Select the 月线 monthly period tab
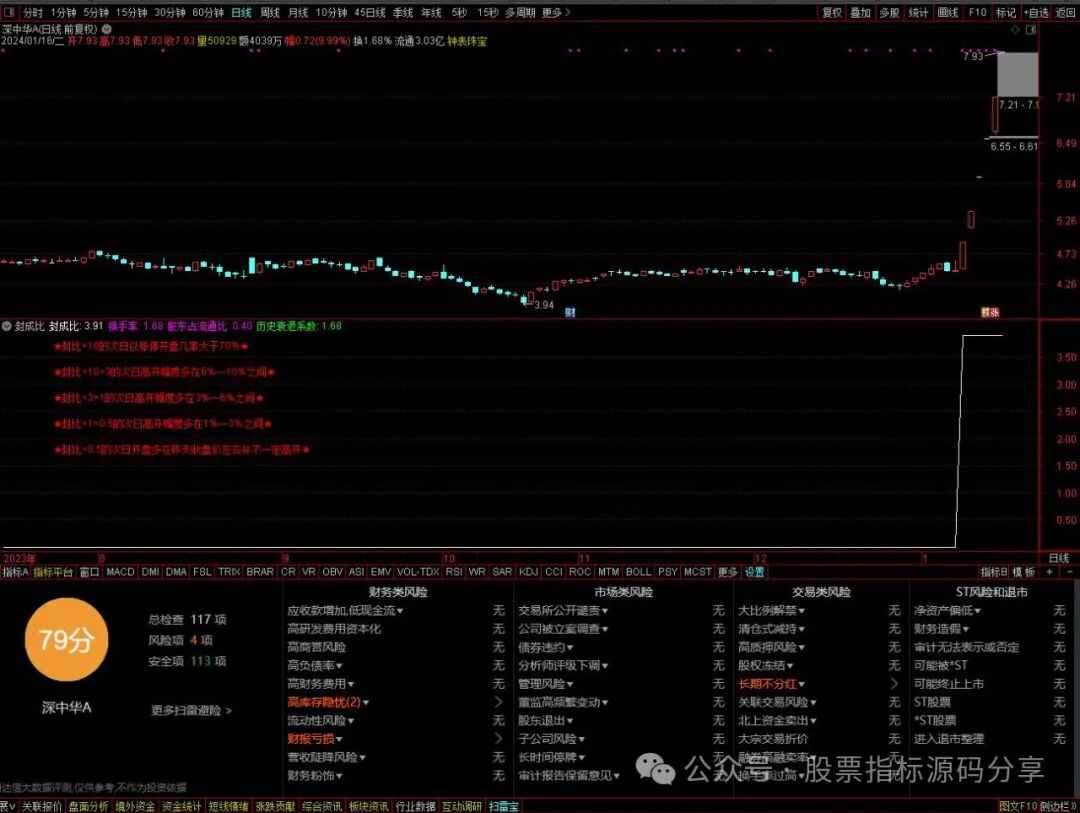 tap(298, 12)
